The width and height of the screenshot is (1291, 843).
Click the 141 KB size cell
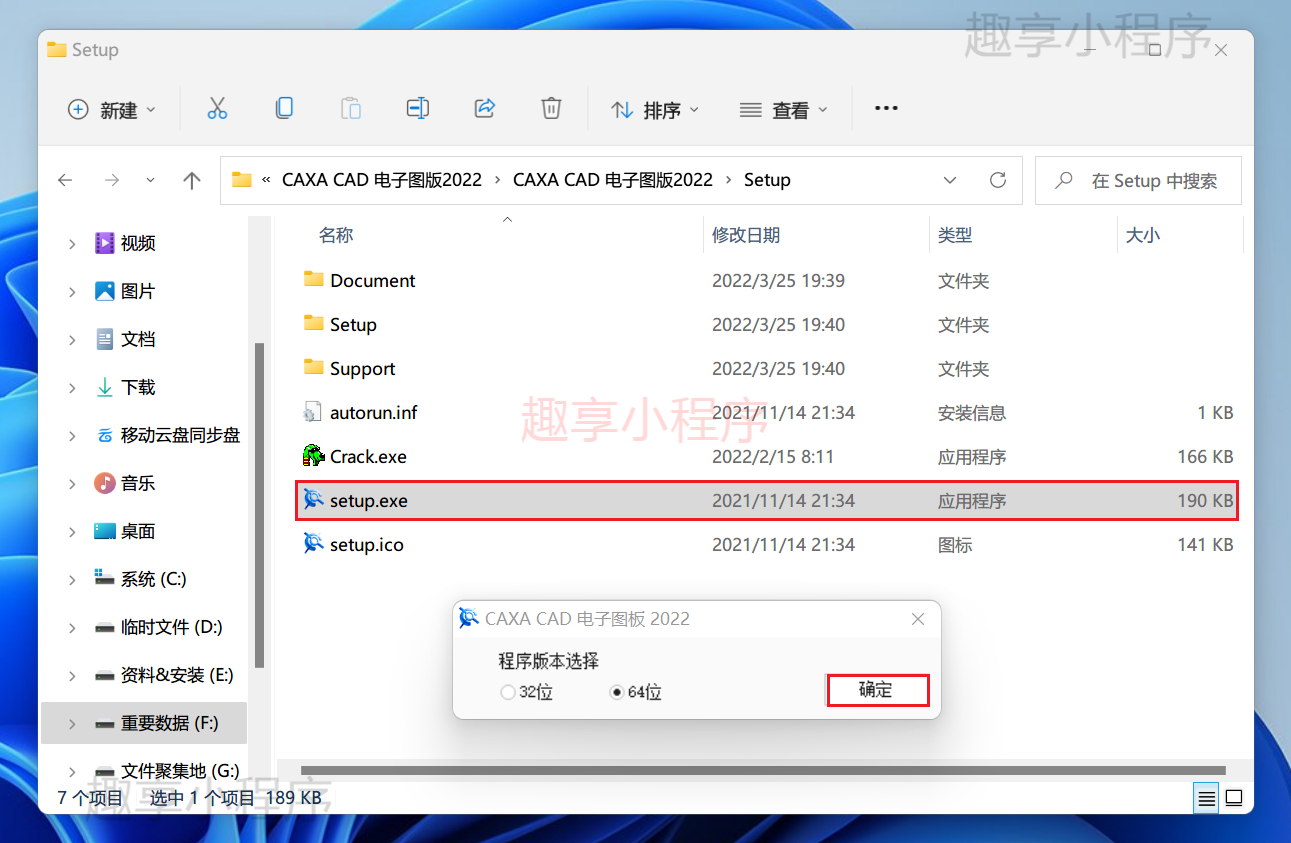[x=1205, y=544]
